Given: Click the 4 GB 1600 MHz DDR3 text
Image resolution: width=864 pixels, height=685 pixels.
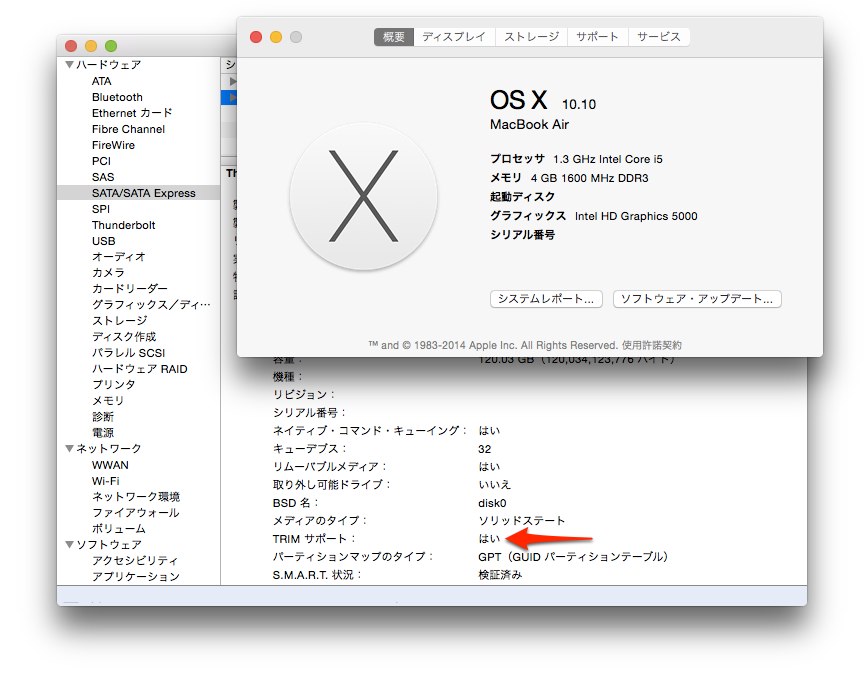Looking at the screenshot, I should point(589,178).
